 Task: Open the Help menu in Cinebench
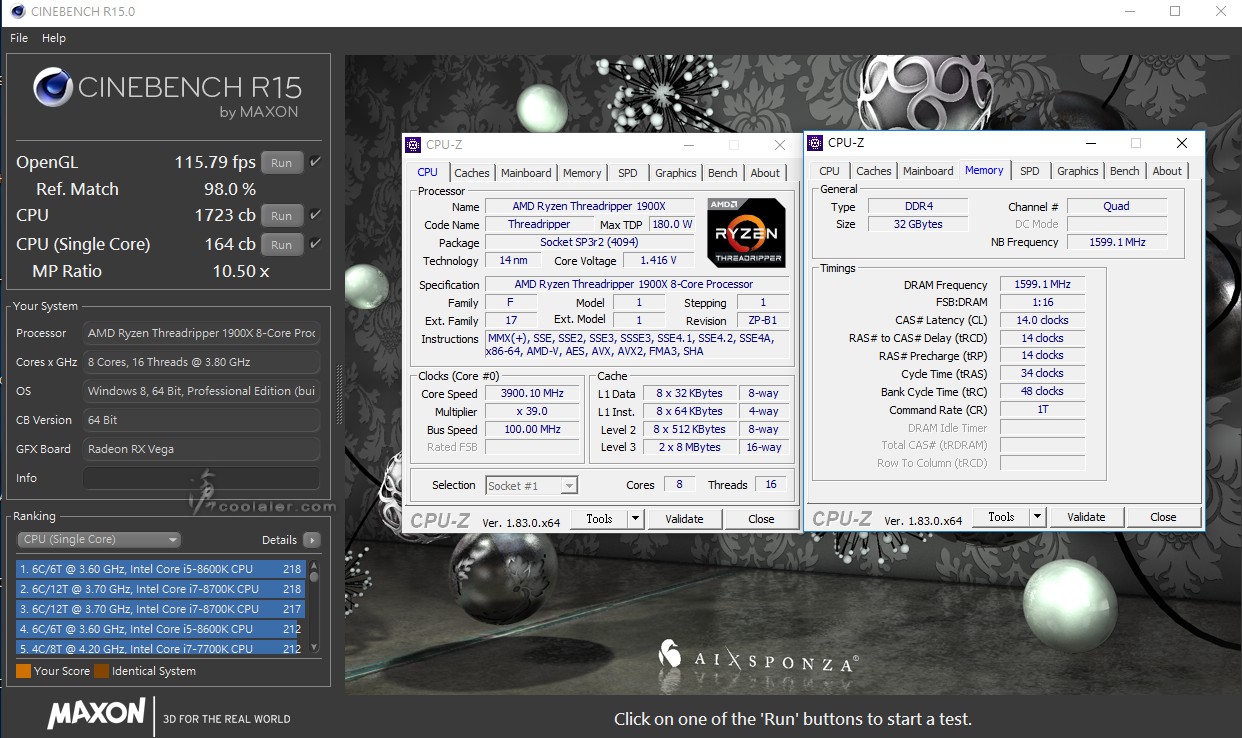point(54,38)
